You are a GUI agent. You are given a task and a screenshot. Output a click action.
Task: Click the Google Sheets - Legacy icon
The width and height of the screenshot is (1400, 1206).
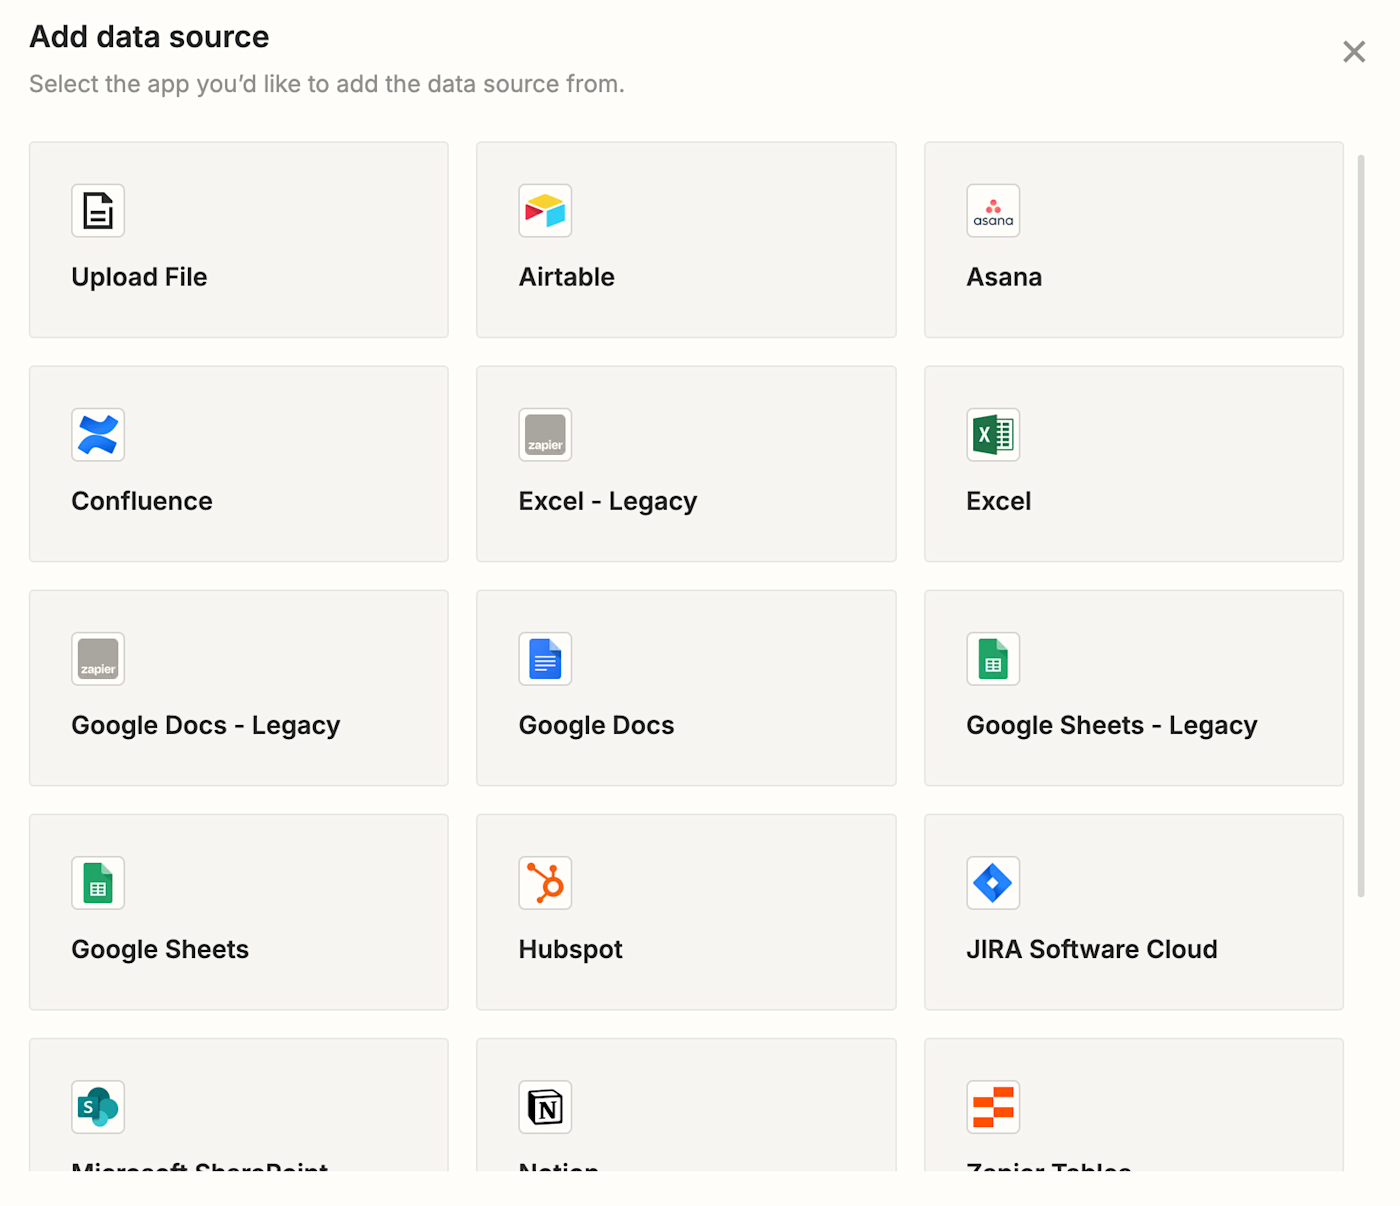[993, 658]
